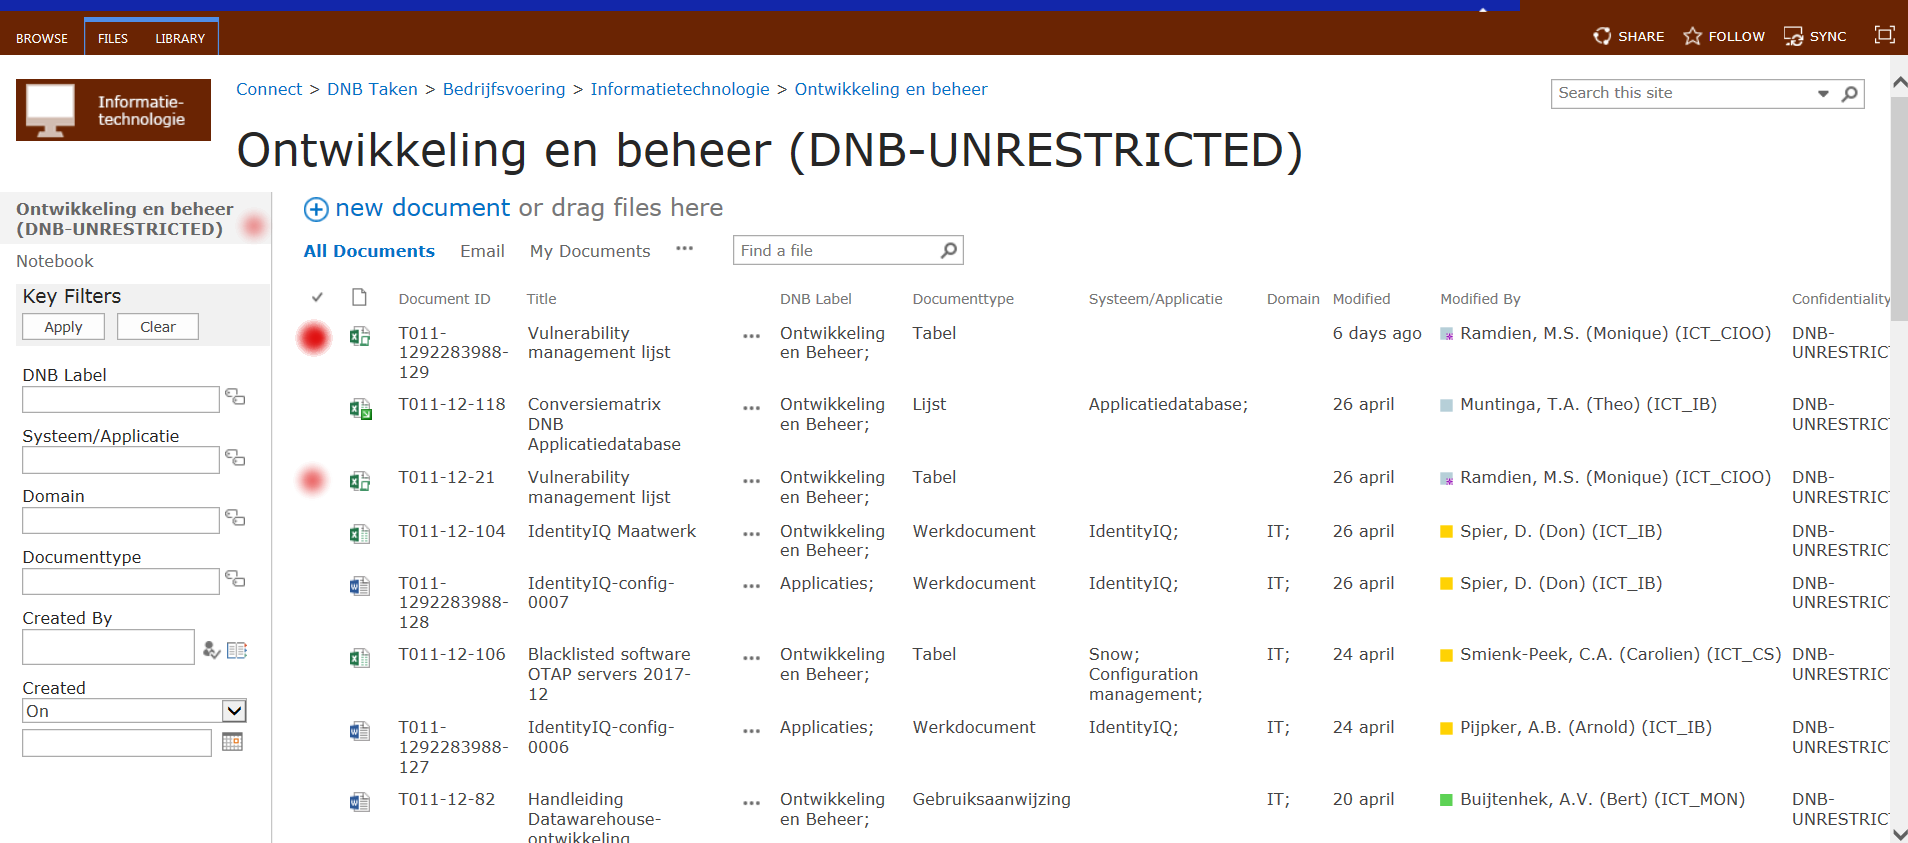The image size is (1908, 843).
Task: Click the DNB Label filter input field
Action: [121, 400]
